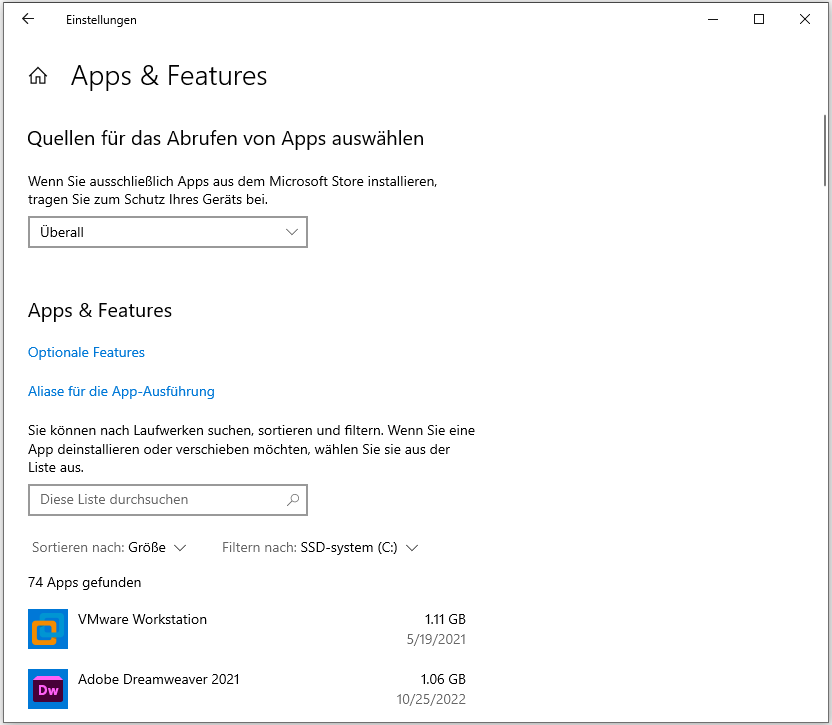
Task: Click the chevron on the Überall selector
Action: click(x=291, y=231)
